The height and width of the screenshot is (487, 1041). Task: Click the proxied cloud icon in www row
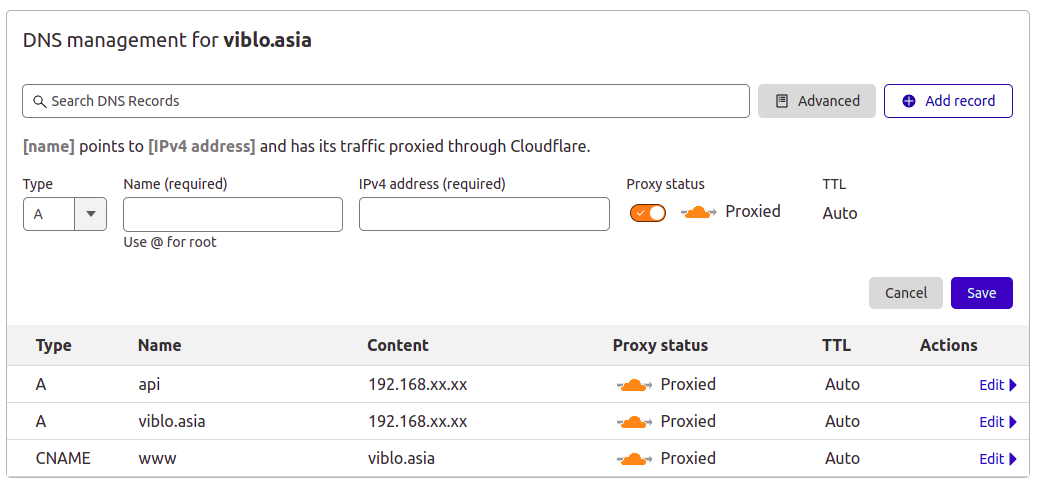[634, 459]
